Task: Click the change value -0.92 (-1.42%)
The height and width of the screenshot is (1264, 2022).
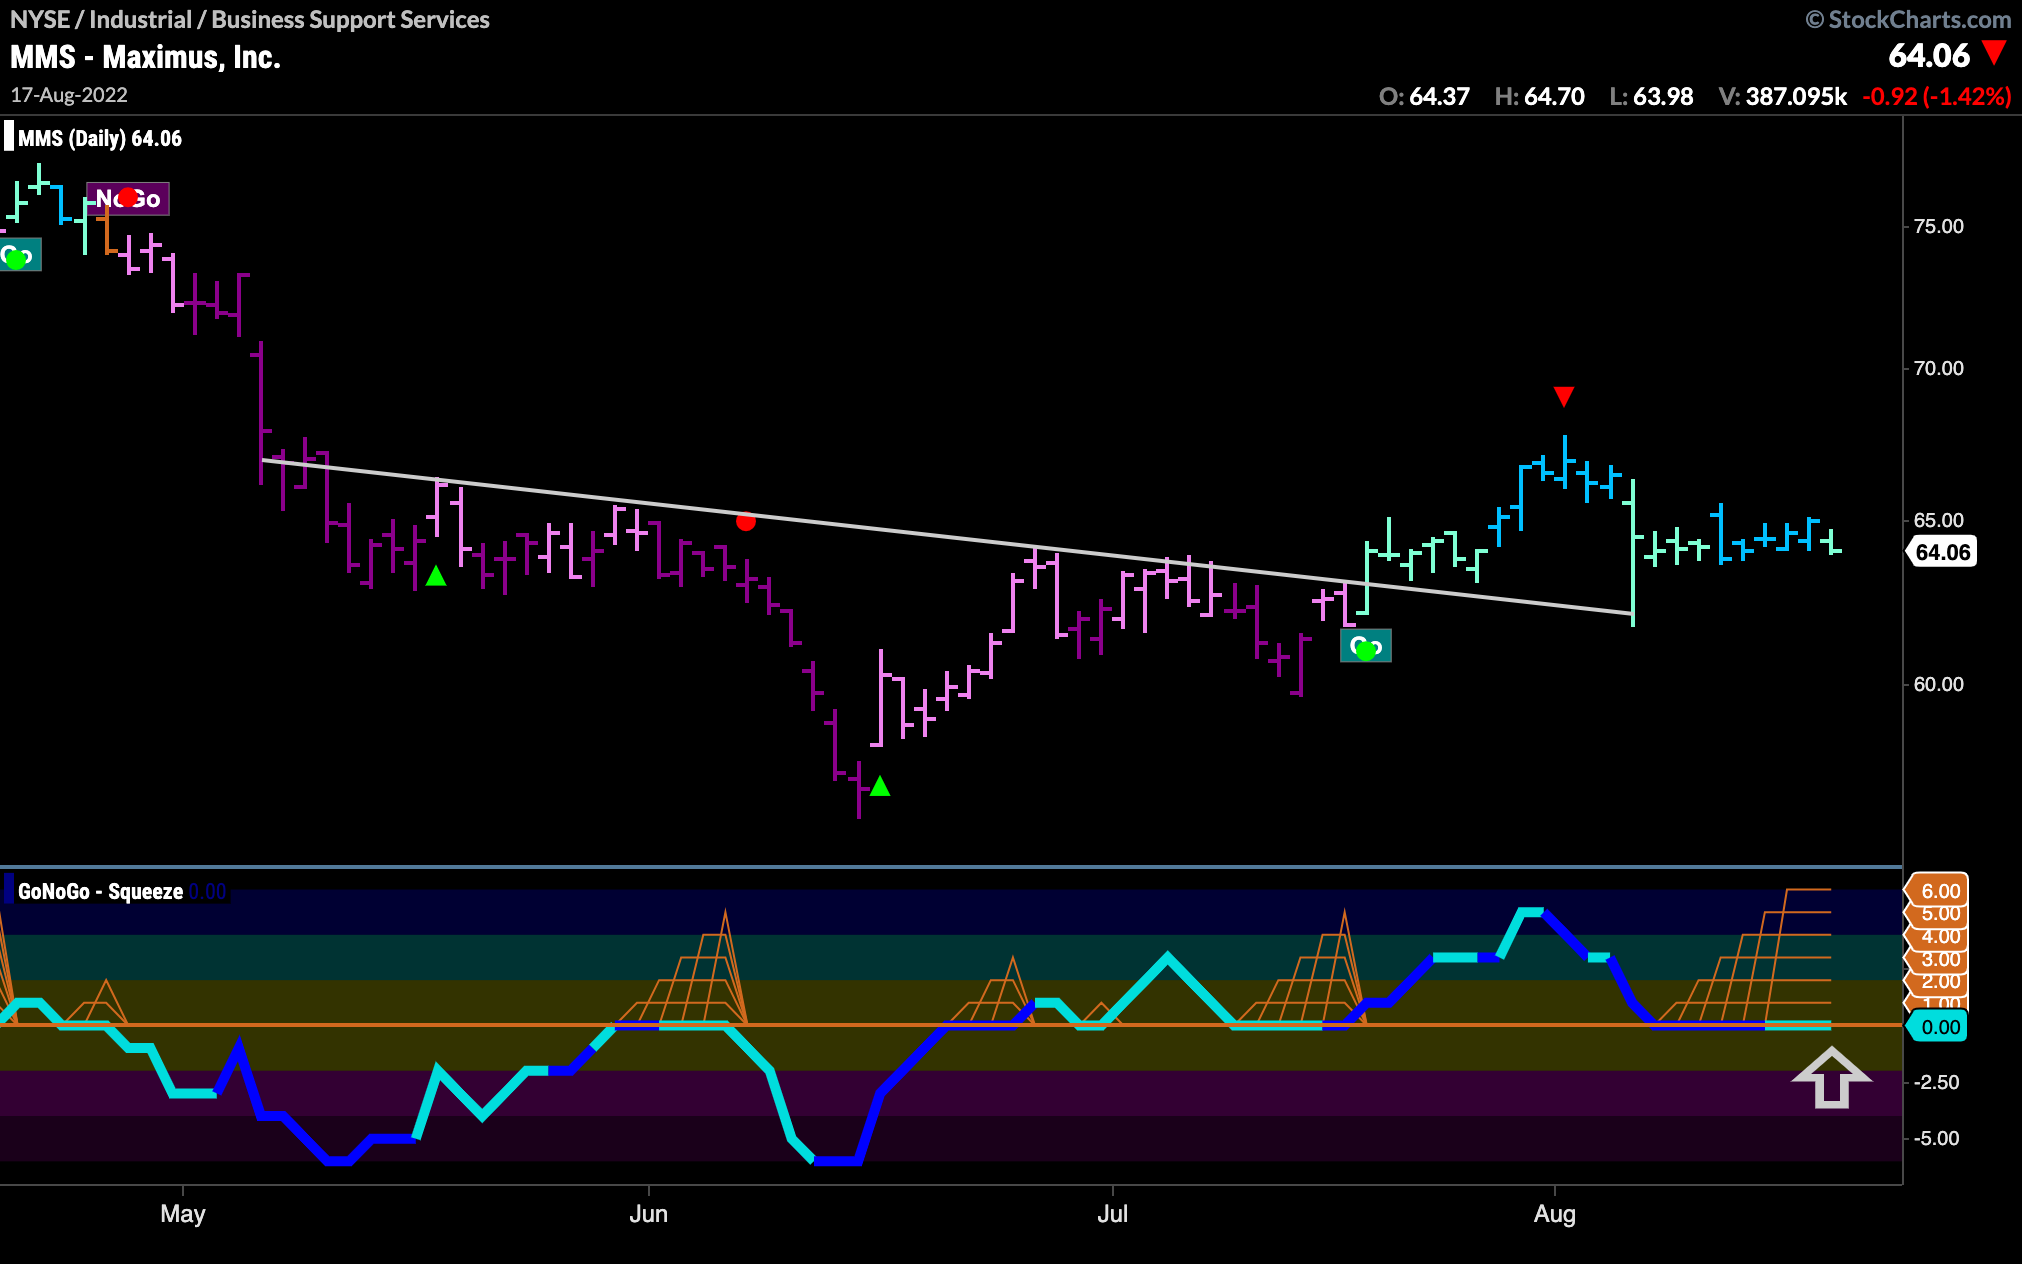Action: pyautogui.click(x=1936, y=96)
